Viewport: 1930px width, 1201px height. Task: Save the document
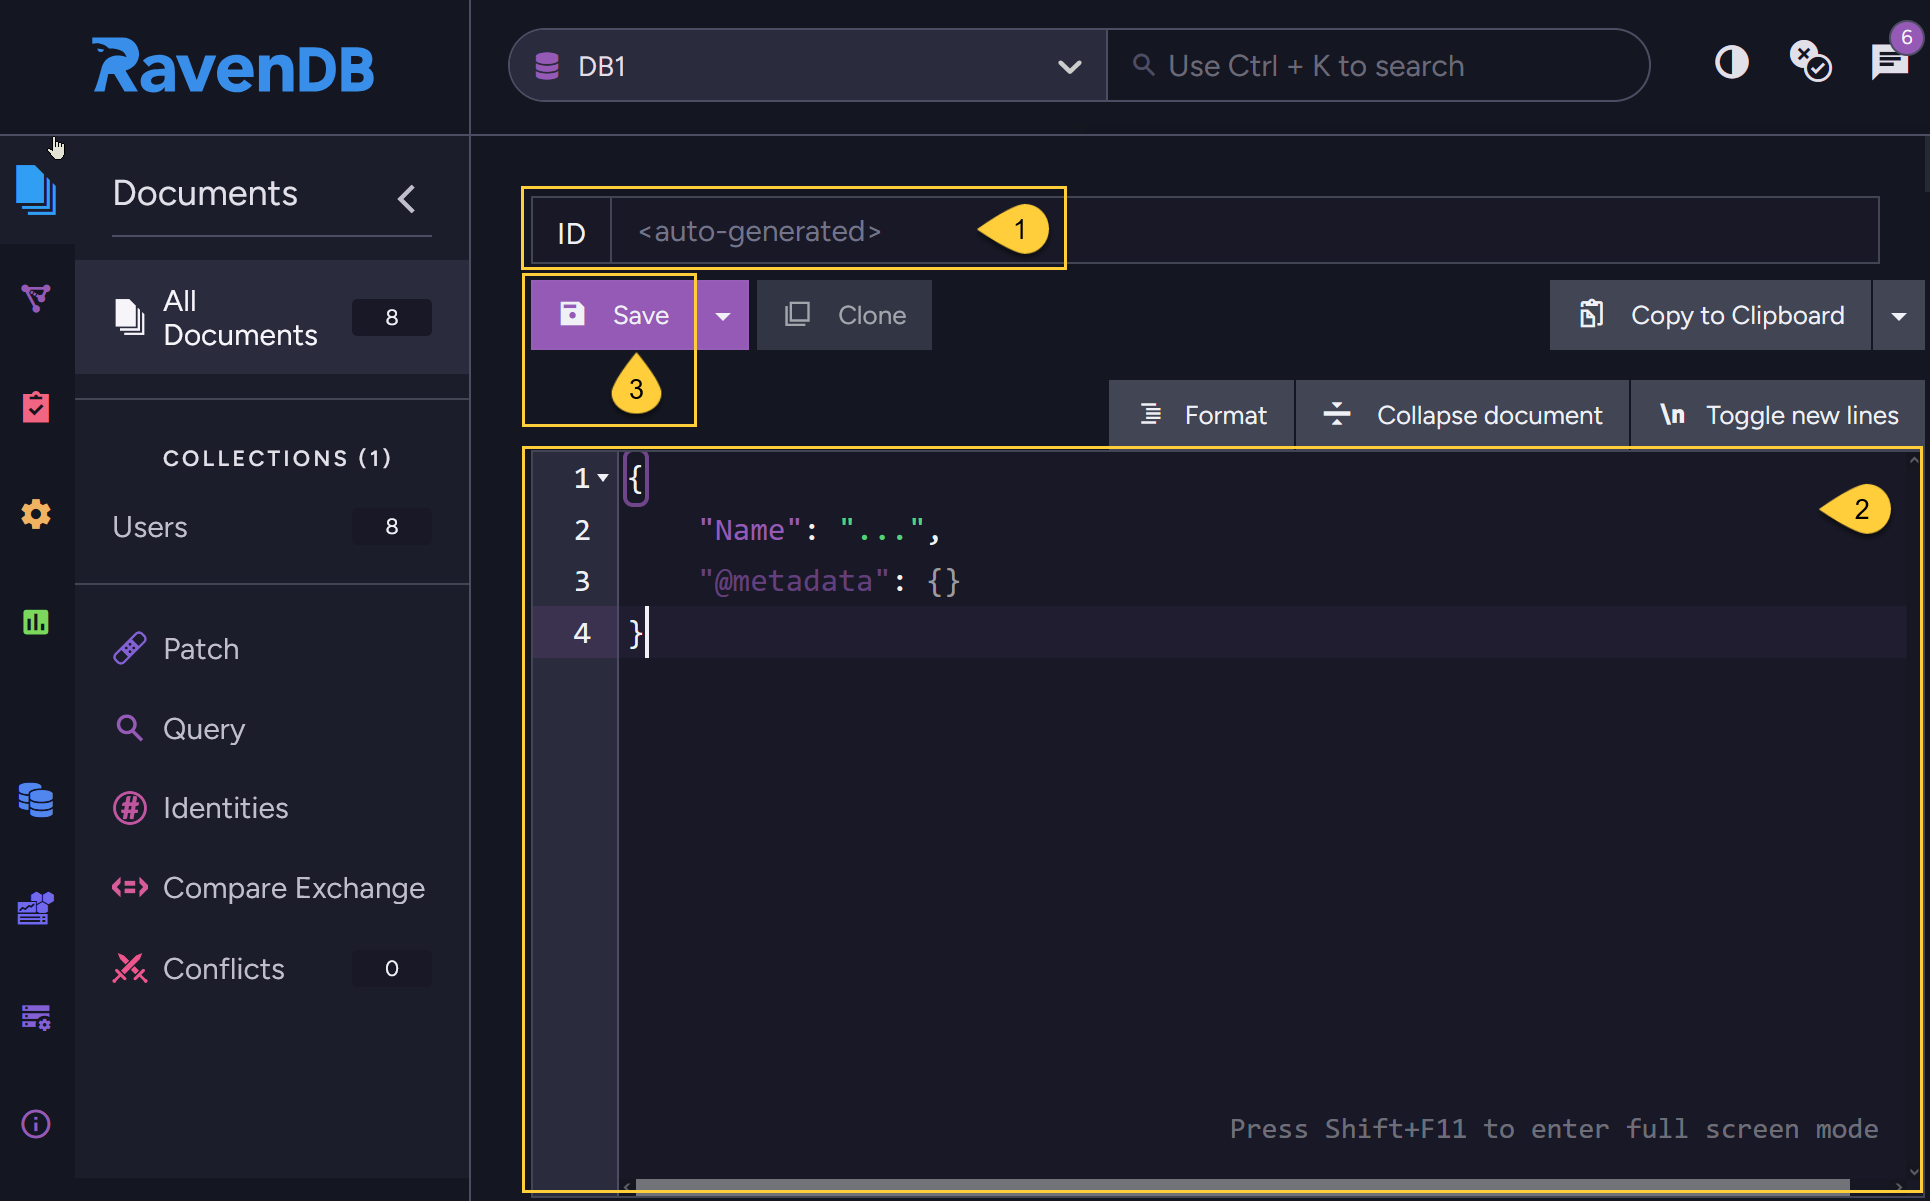click(613, 315)
